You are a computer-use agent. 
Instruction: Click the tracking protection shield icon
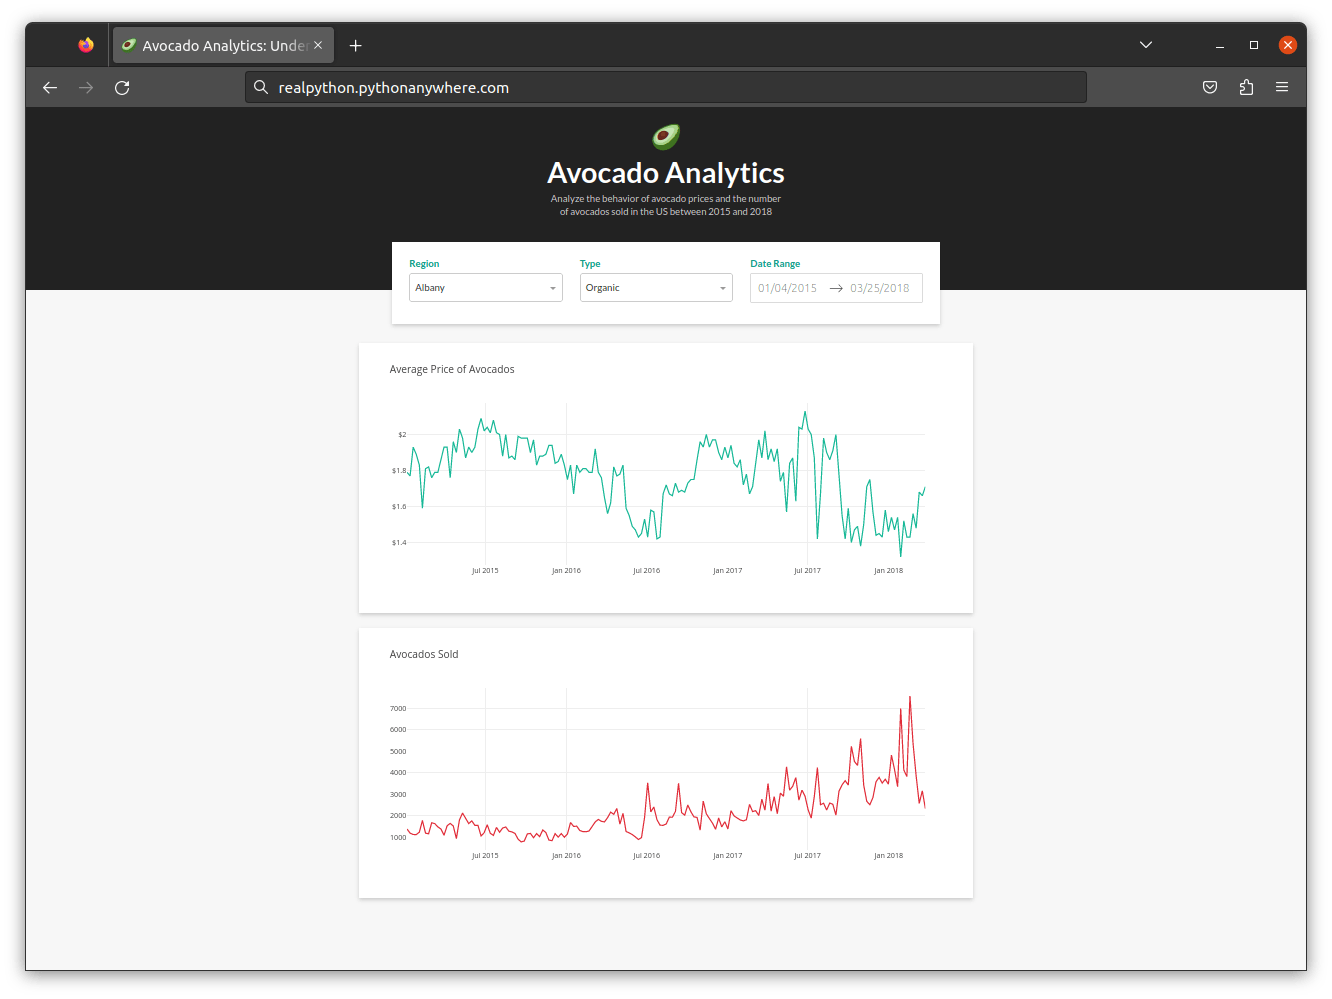(1210, 87)
